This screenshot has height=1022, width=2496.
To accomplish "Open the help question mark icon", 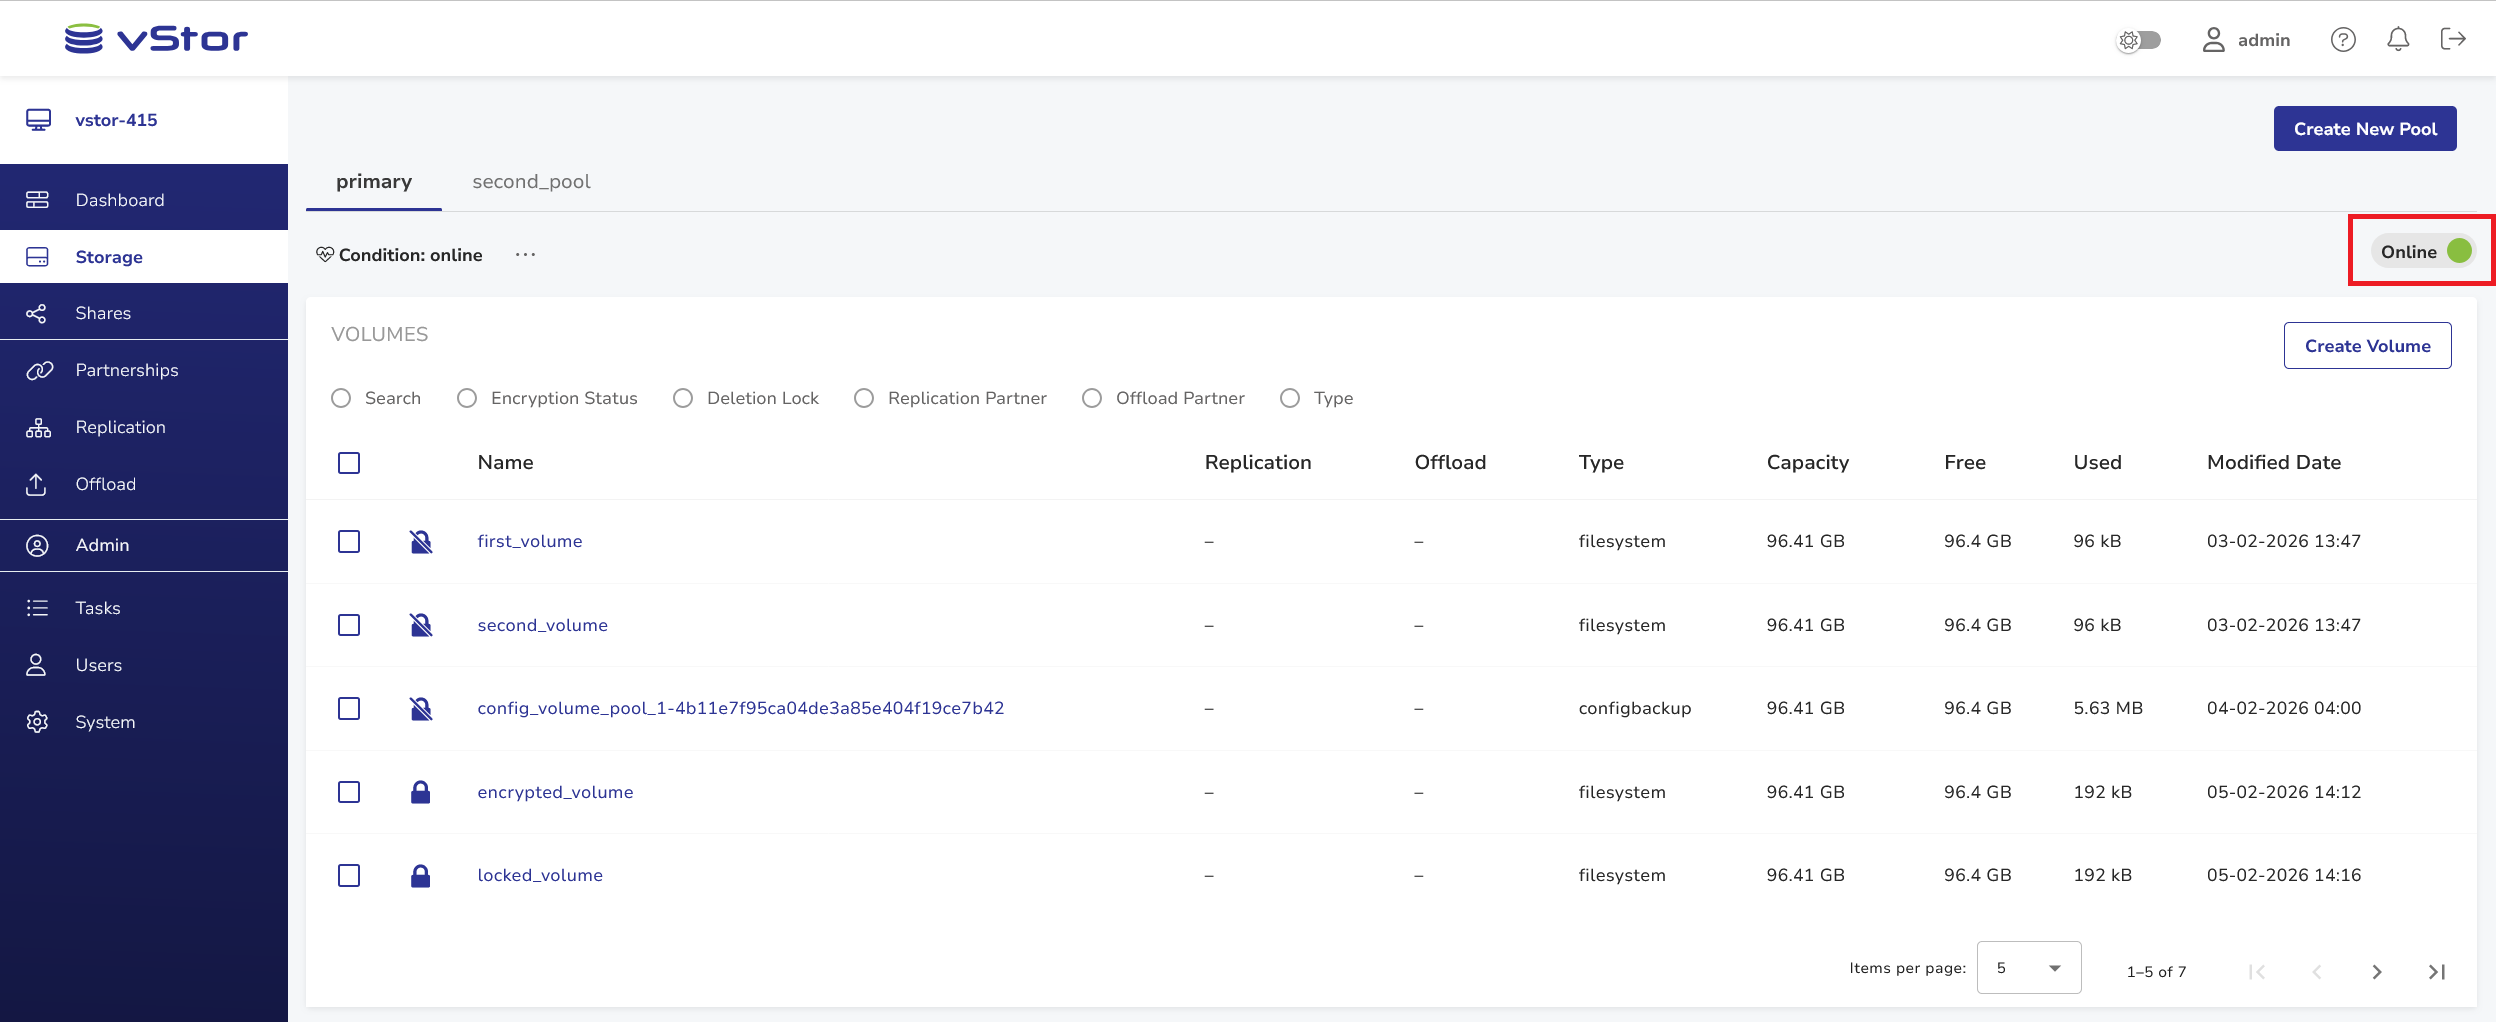I will click(2342, 39).
